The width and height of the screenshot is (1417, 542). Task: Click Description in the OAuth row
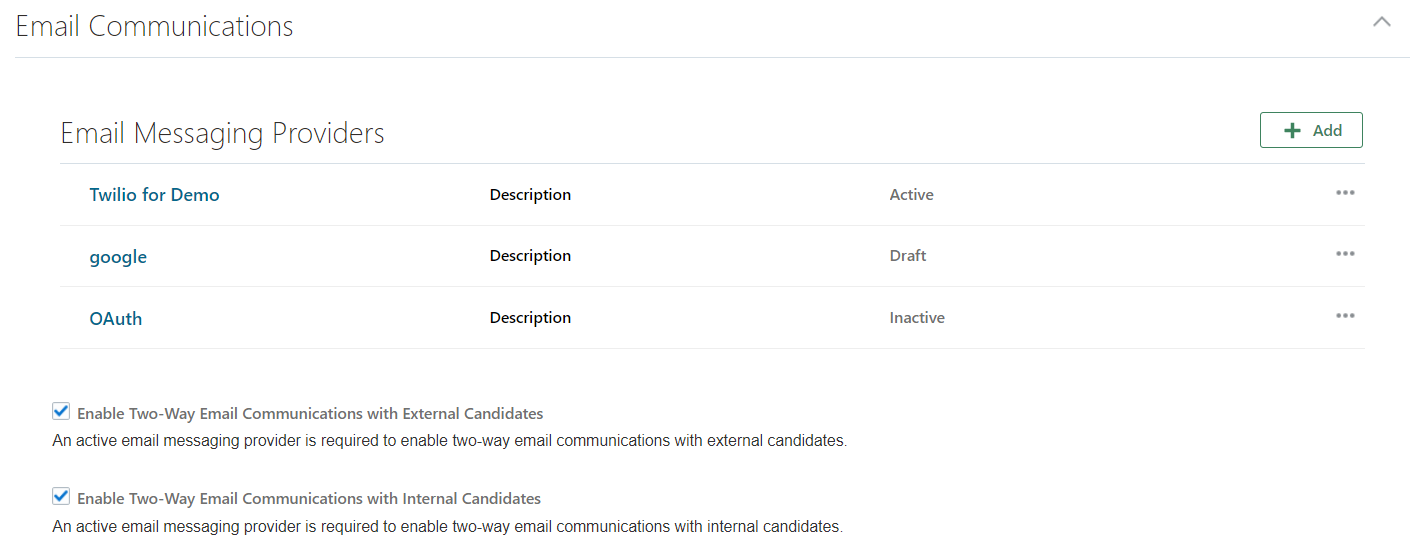pyautogui.click(x=530, y=318)
